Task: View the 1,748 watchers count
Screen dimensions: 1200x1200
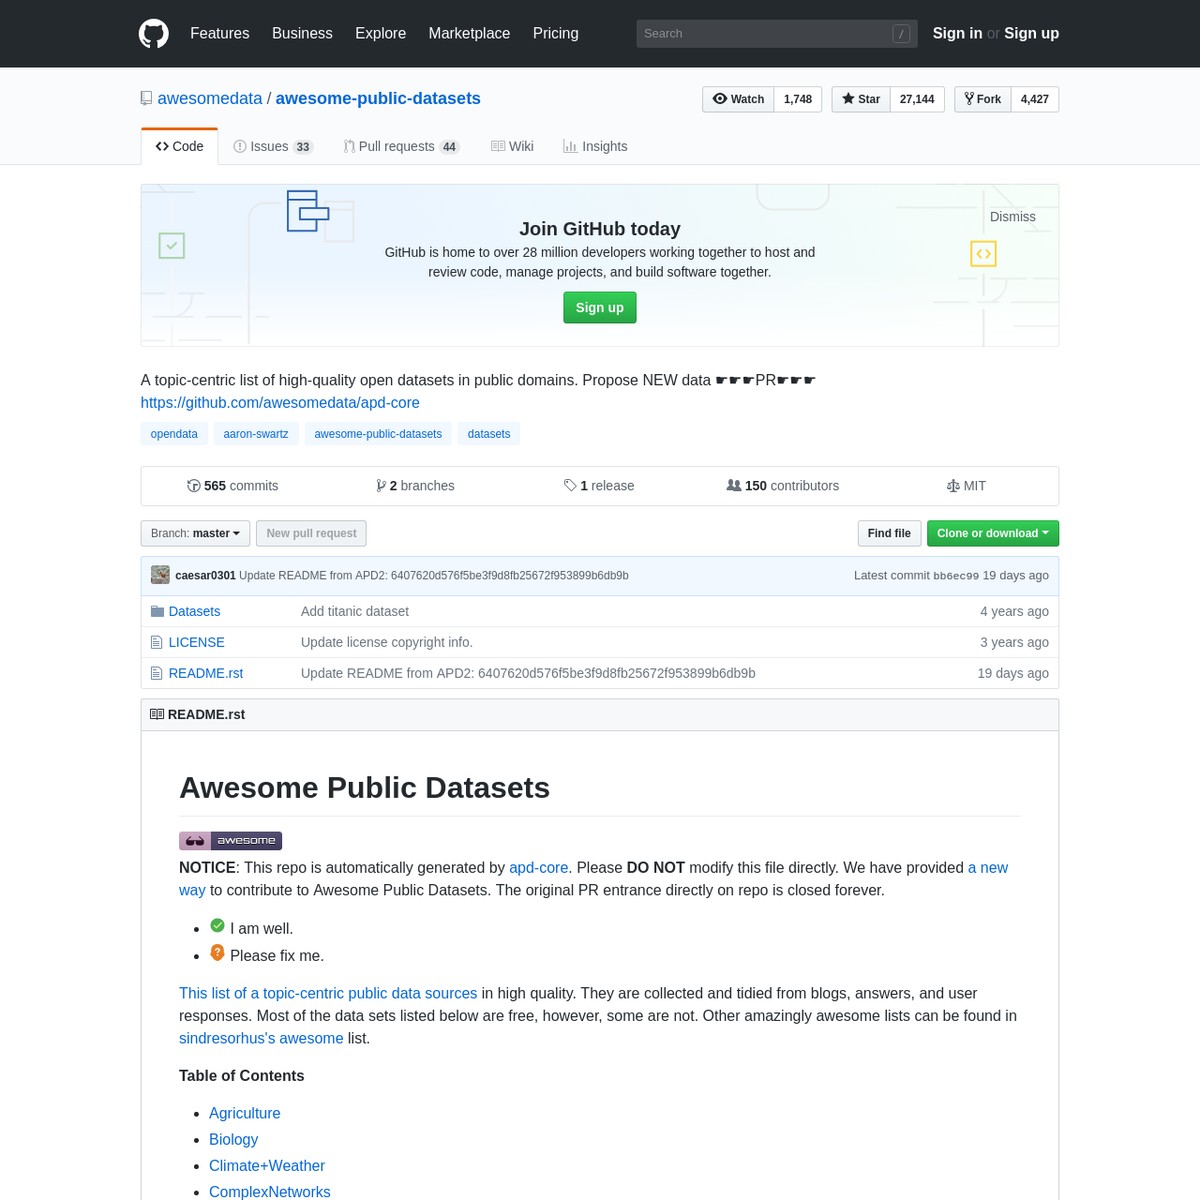Action: 798,99
